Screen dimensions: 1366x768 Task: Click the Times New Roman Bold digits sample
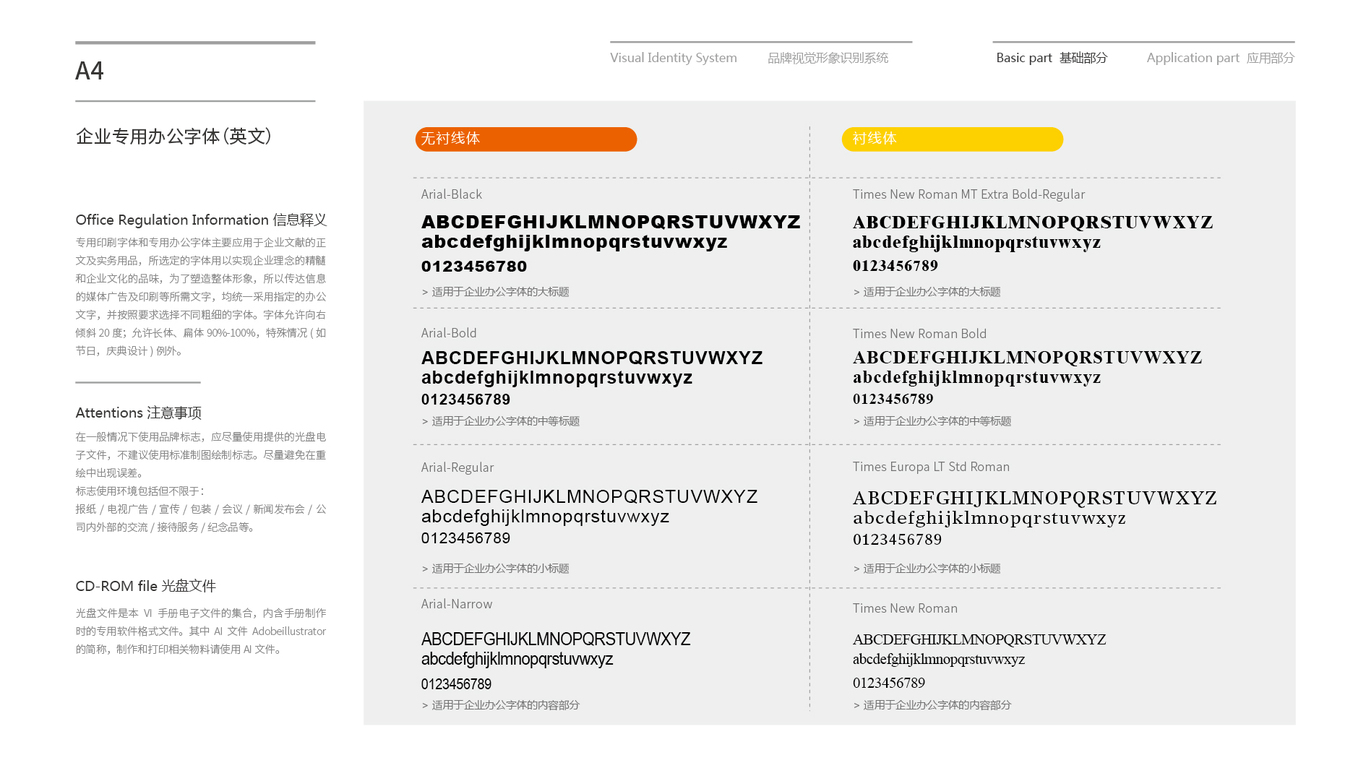[x=893, y=399]
